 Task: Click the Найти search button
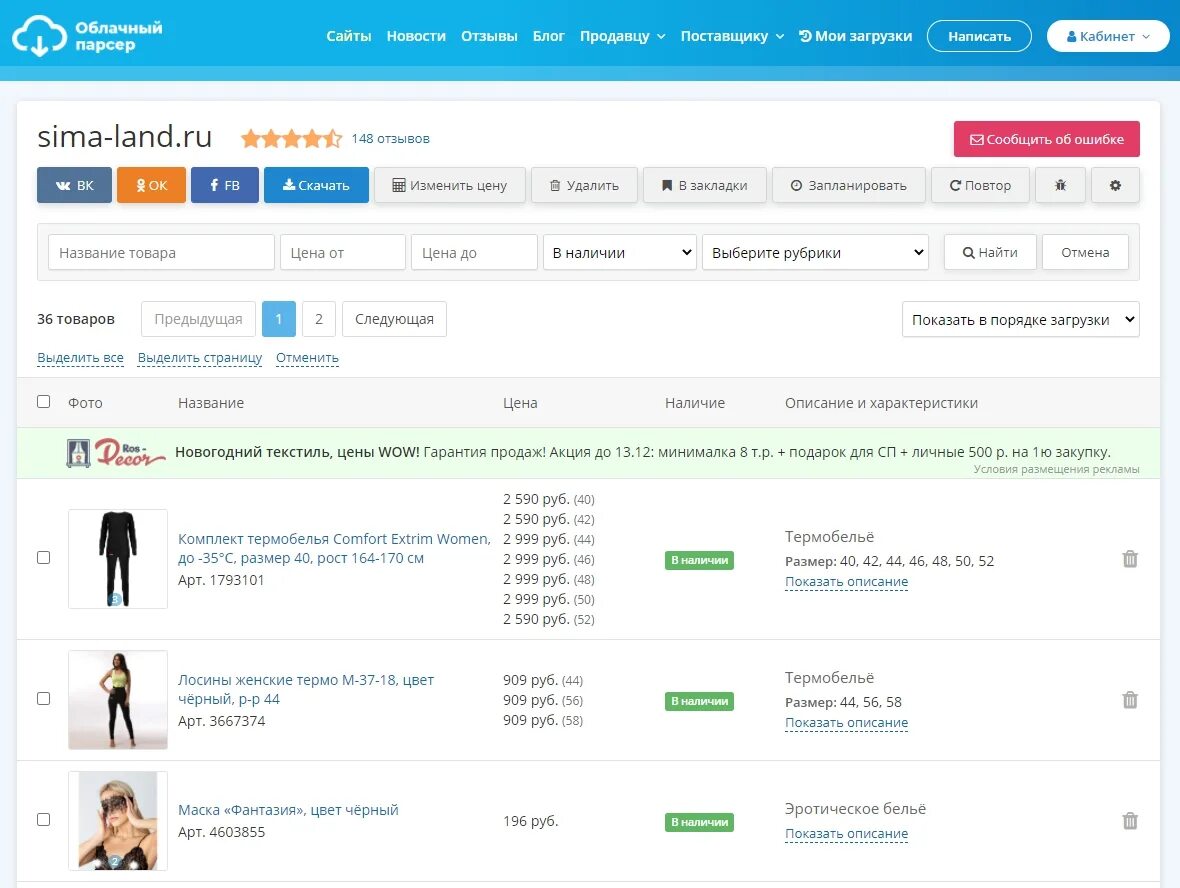point(990,252)
